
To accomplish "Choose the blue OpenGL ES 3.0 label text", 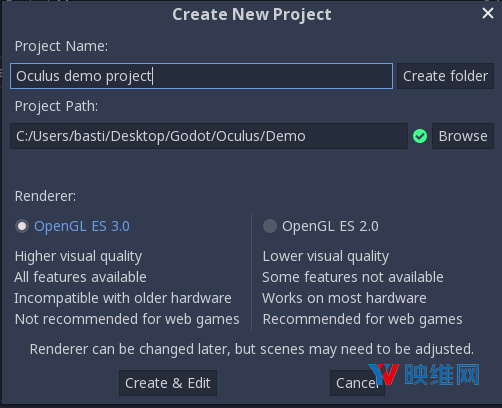I will click(x=82, y=226).
